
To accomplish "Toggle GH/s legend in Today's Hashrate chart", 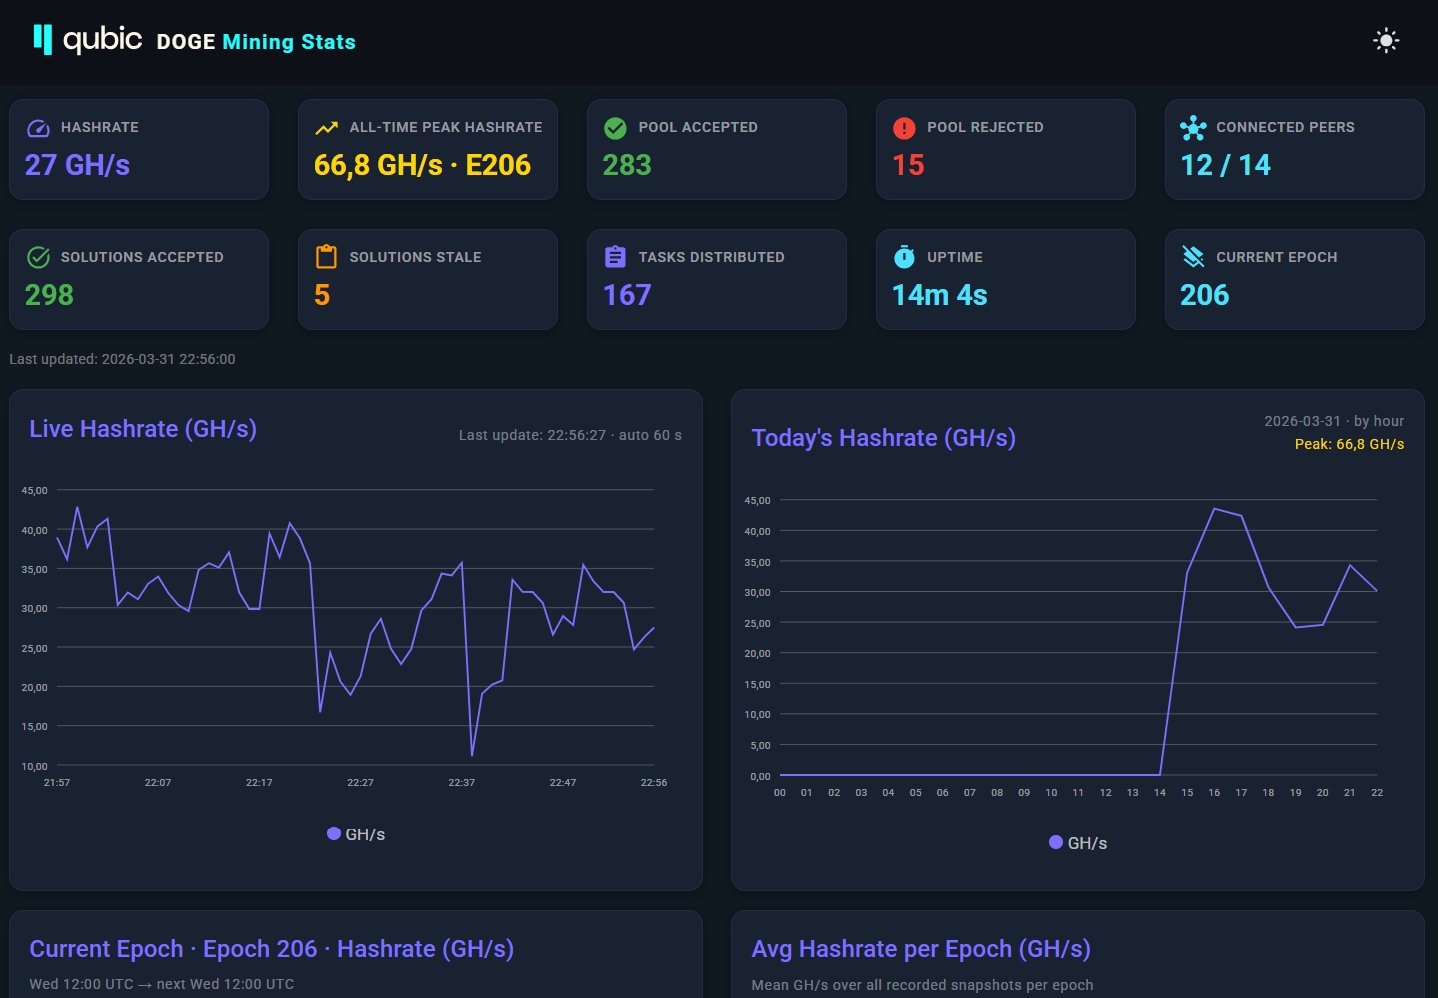I will click(x=1078, y=843).
